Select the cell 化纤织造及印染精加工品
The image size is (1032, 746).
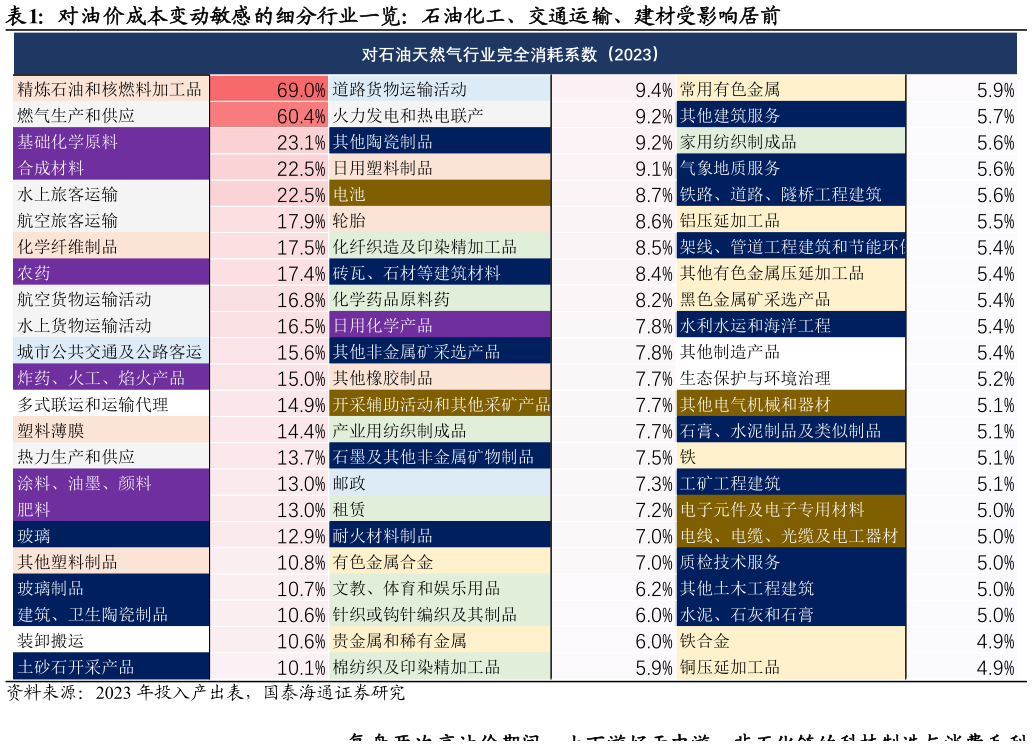(440, 247)
